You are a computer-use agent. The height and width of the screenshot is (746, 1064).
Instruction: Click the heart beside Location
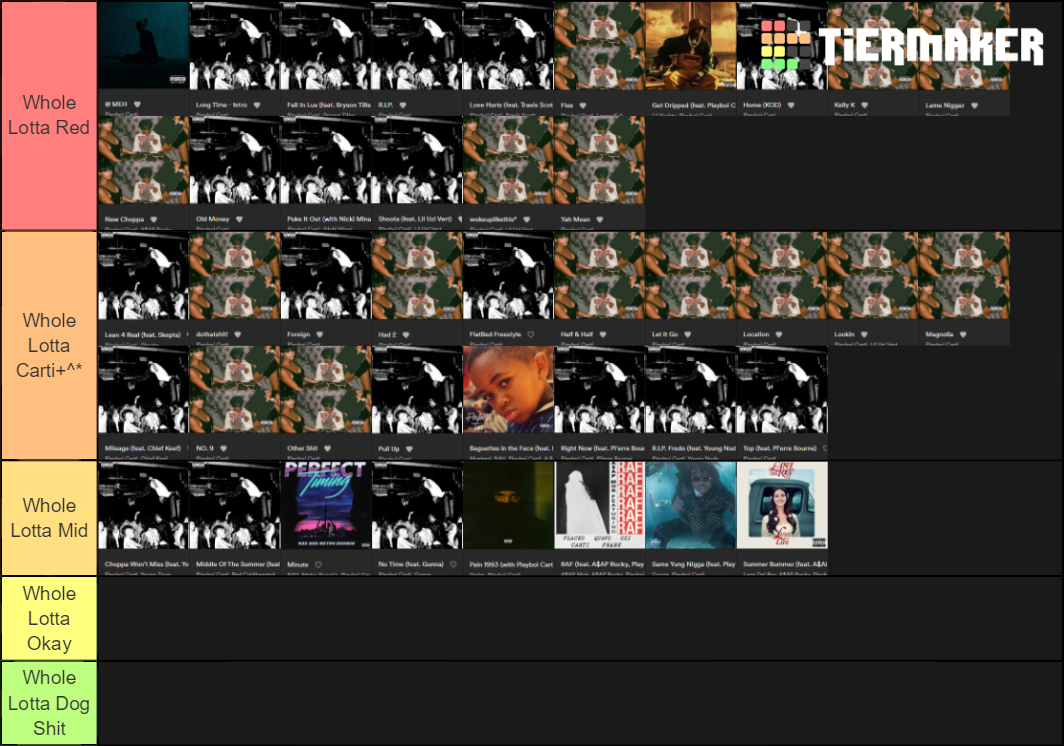pyautogui.click(x=778, y=334)
